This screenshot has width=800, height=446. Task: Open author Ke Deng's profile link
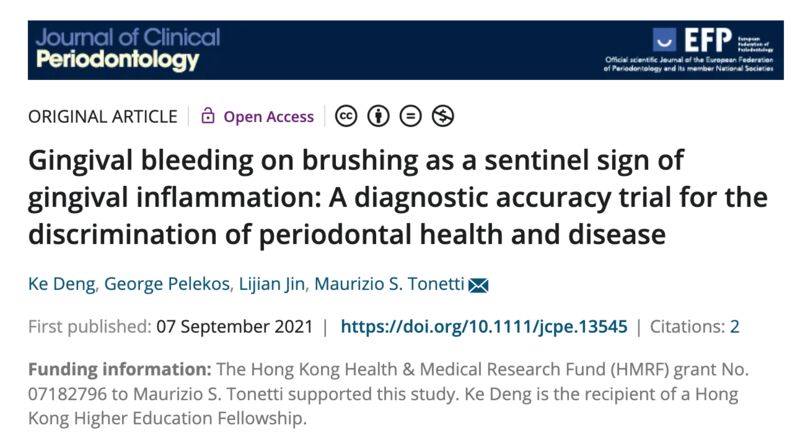coord(62,284)
